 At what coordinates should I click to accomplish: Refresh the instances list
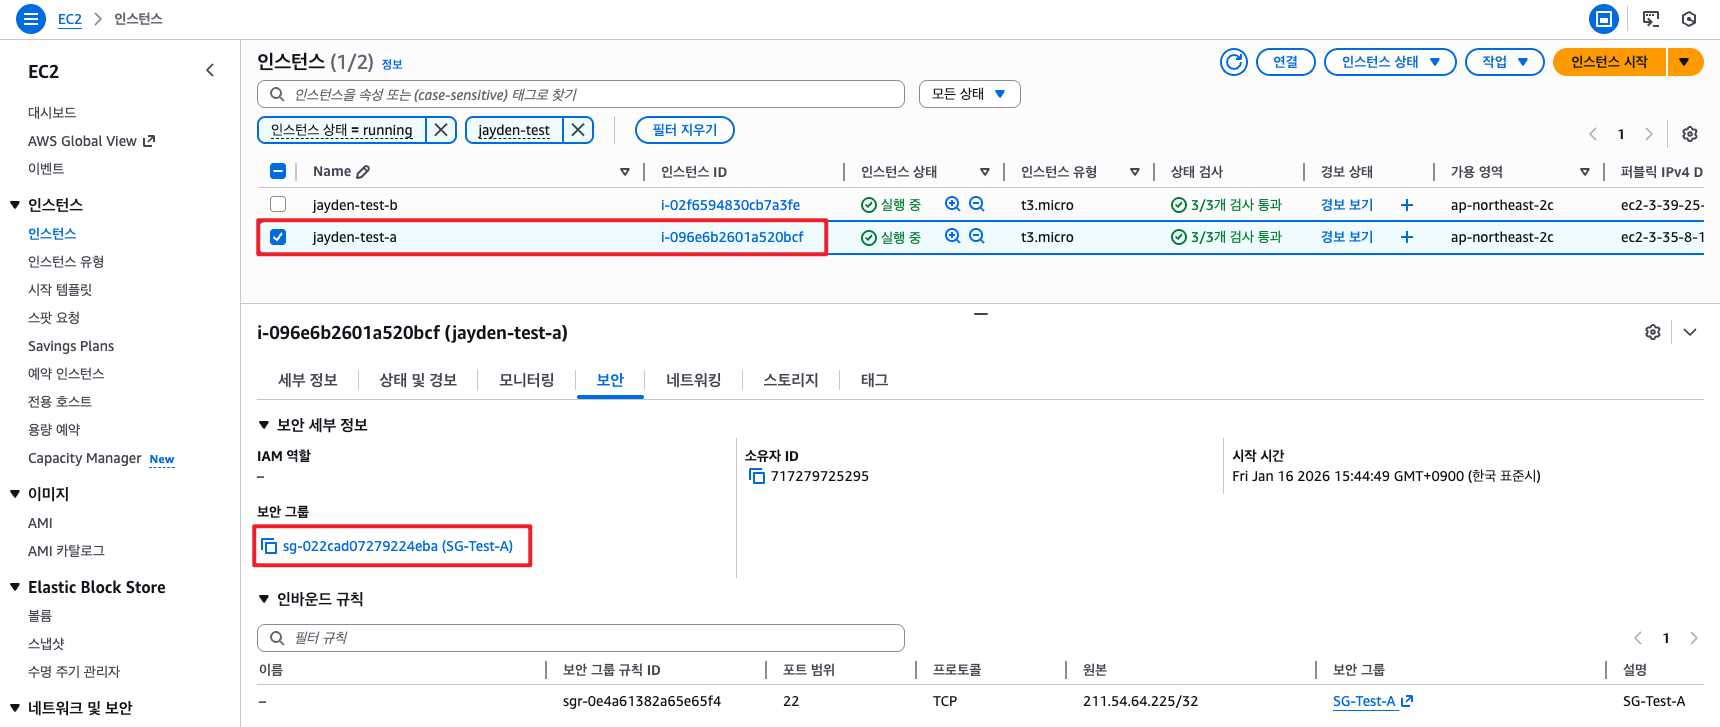coord(1234,62)
